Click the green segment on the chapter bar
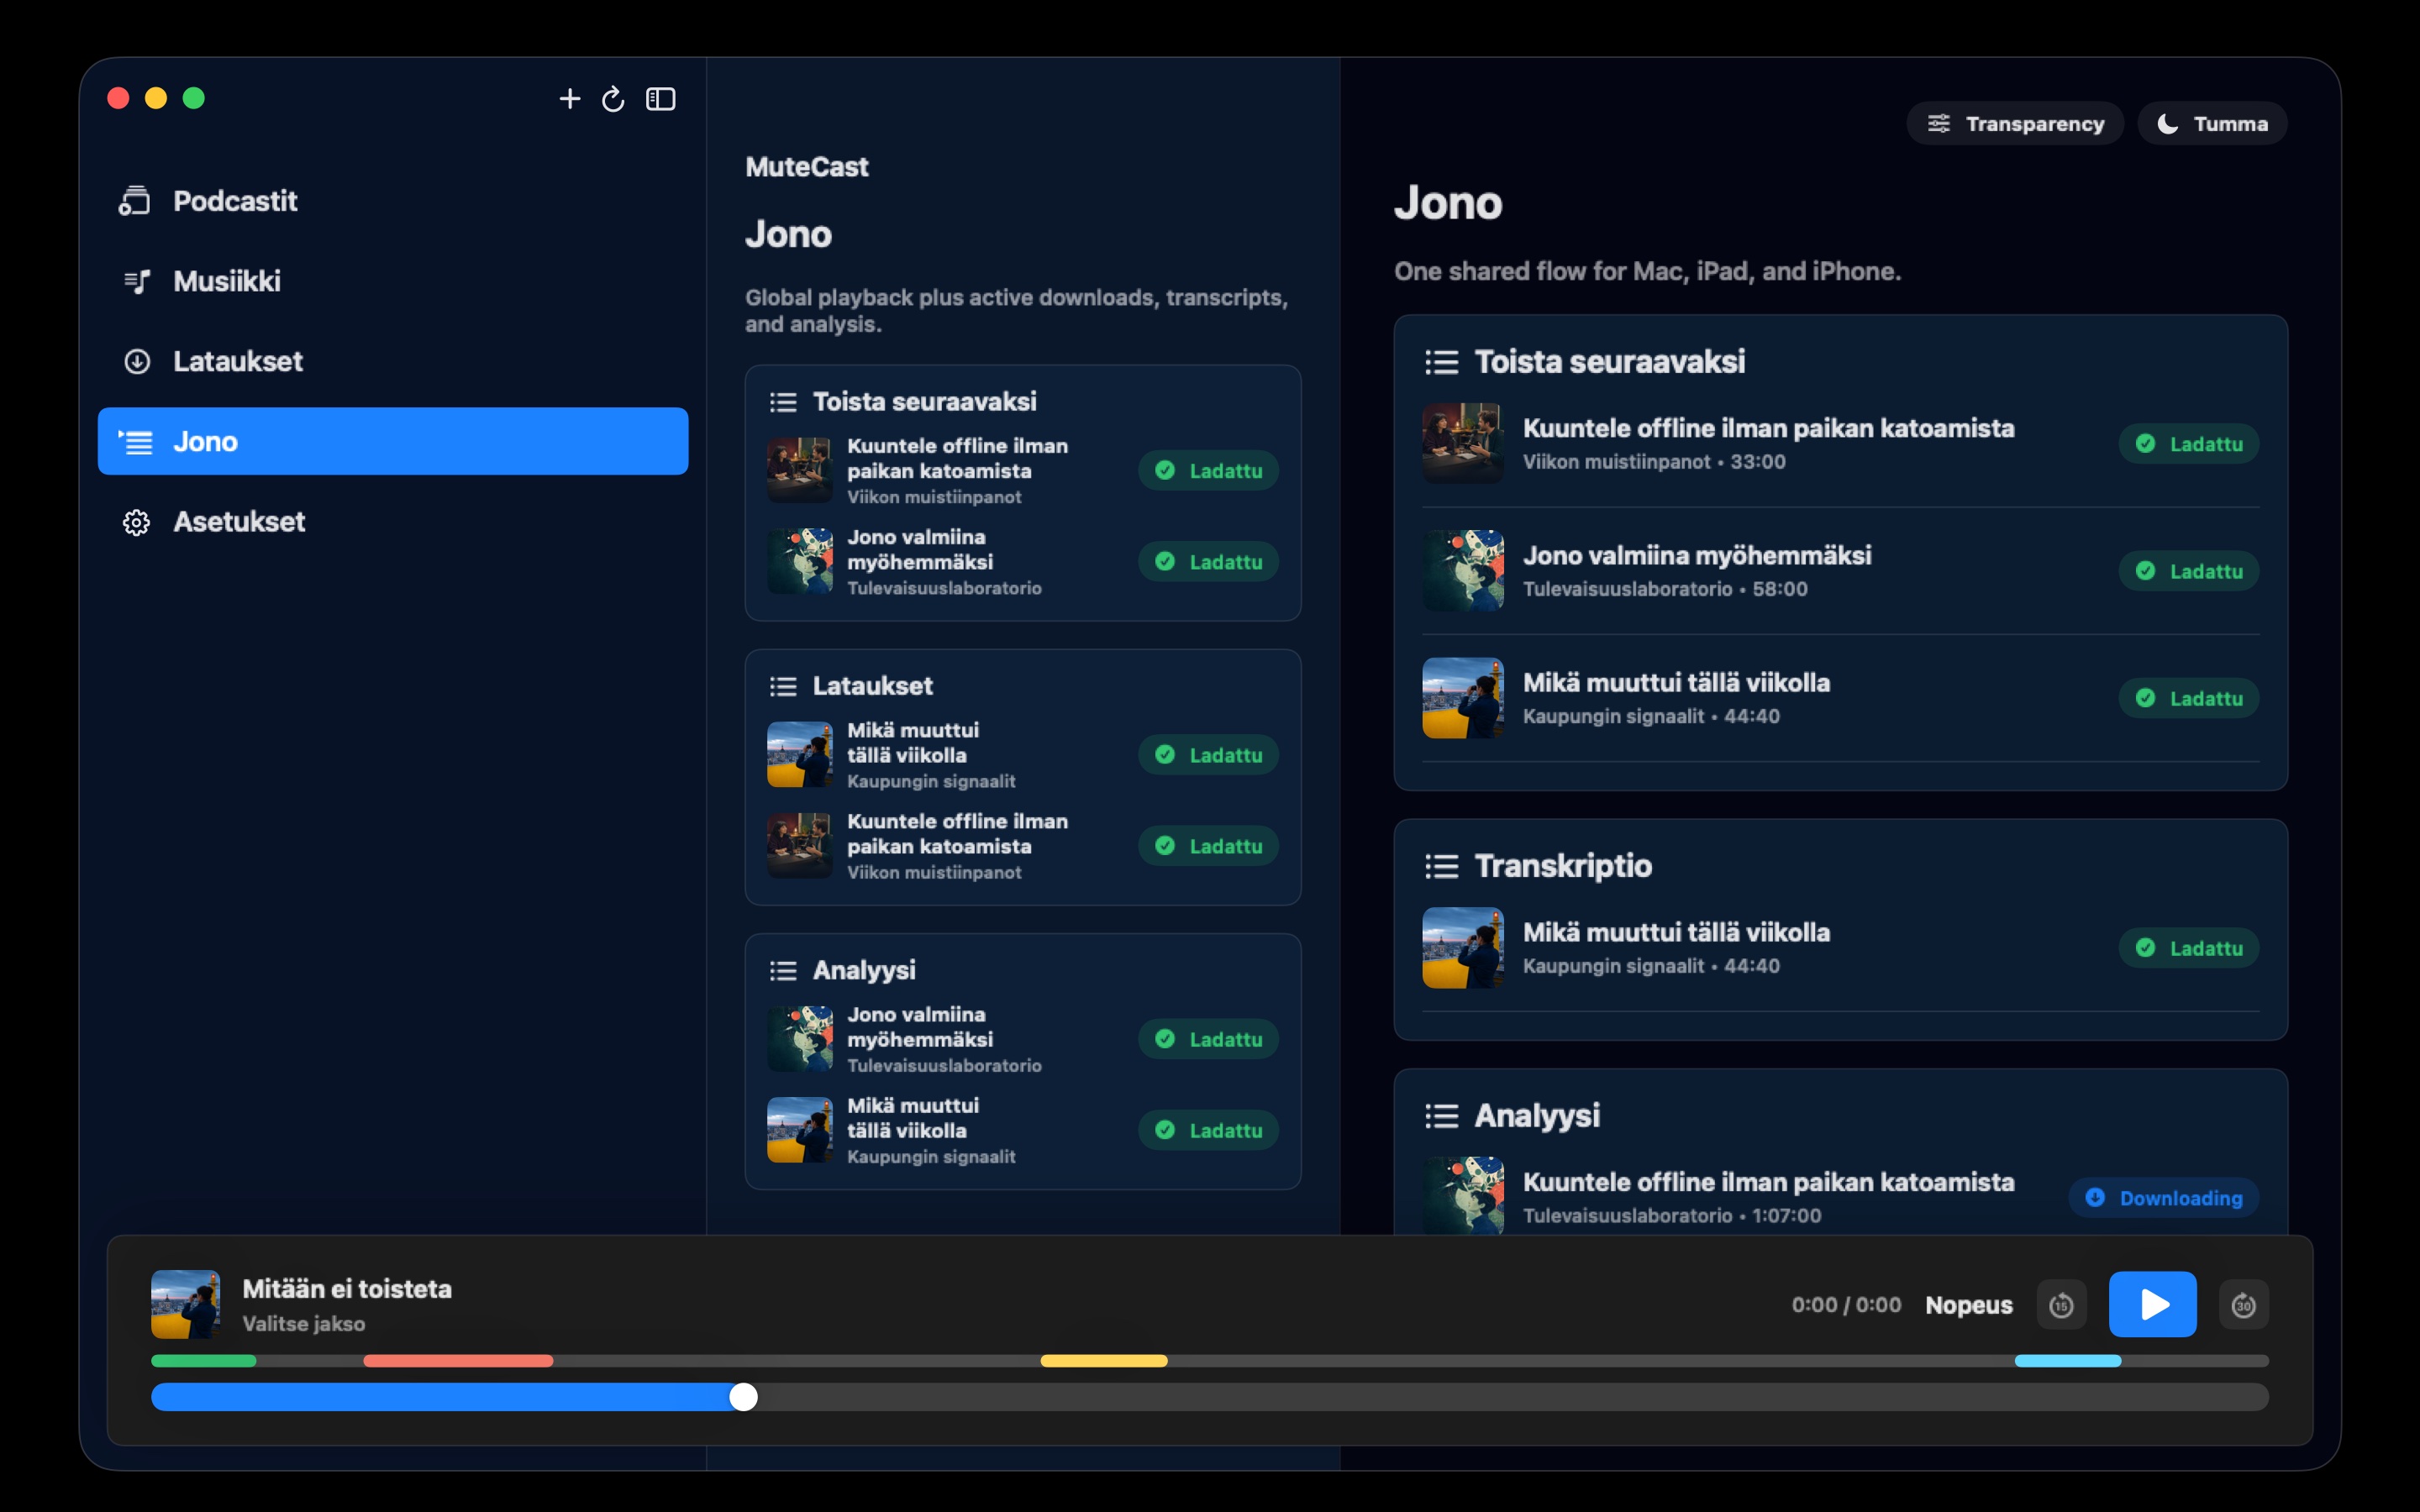 pos(204,1361)
